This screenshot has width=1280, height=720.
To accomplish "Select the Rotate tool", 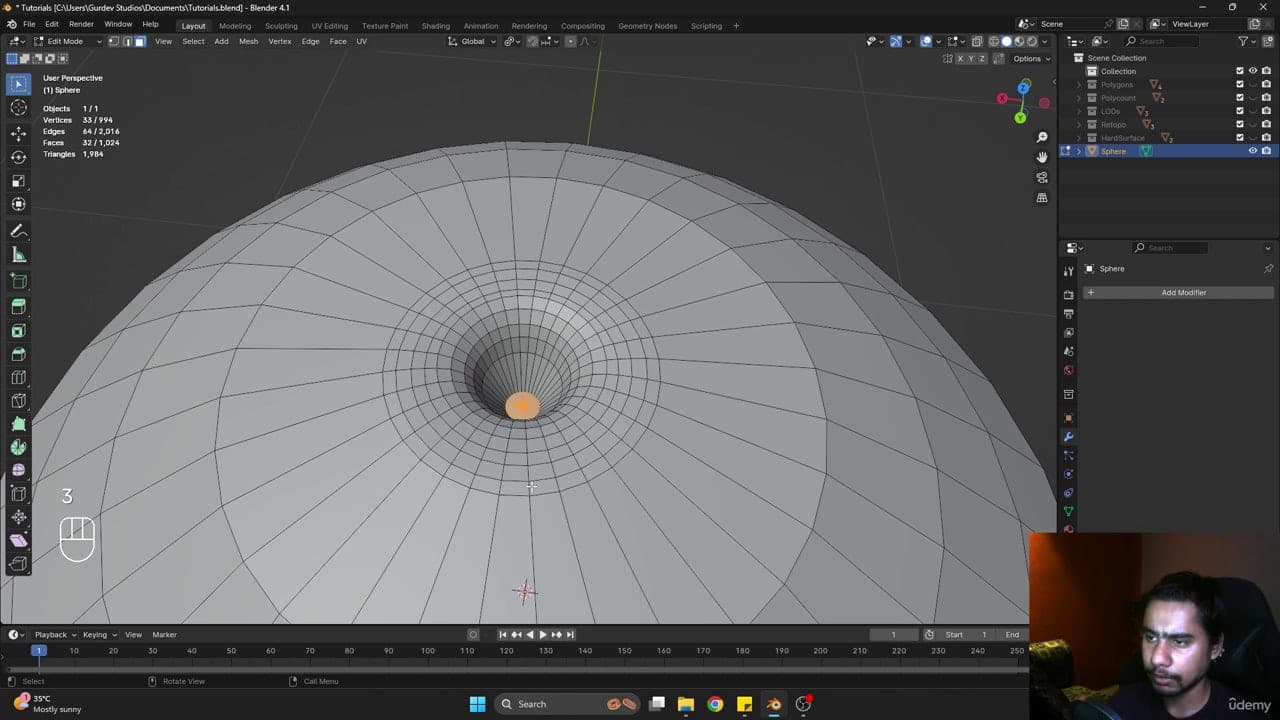I will (x=18, y=157).
